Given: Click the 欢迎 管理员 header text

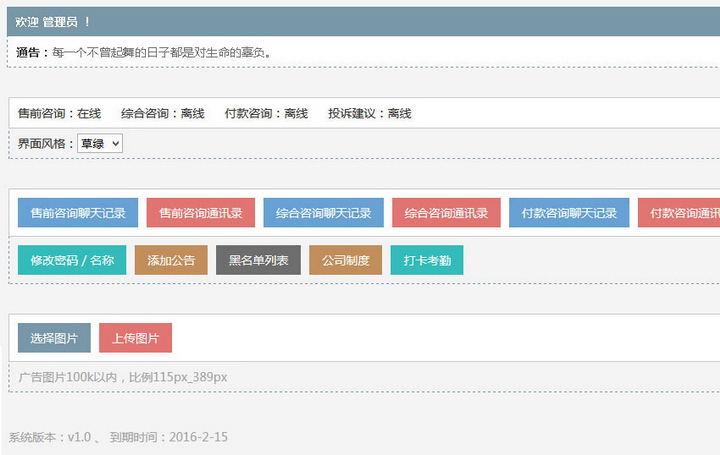Looking at the screenshot, I should tap(52, 22).
